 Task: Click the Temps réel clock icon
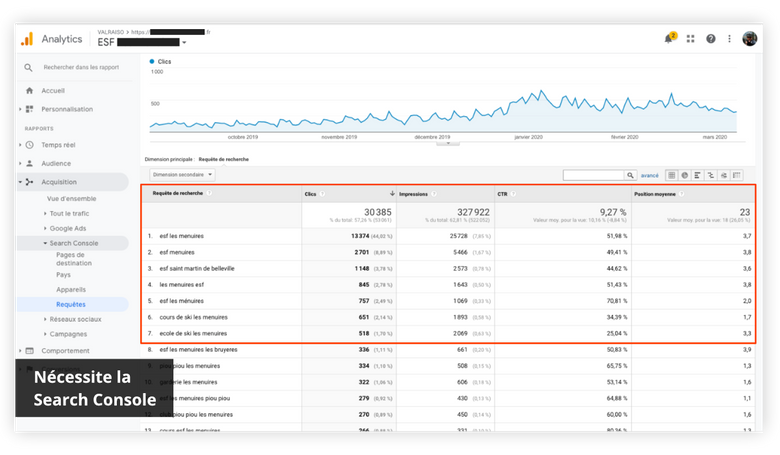tap(29, 145)
